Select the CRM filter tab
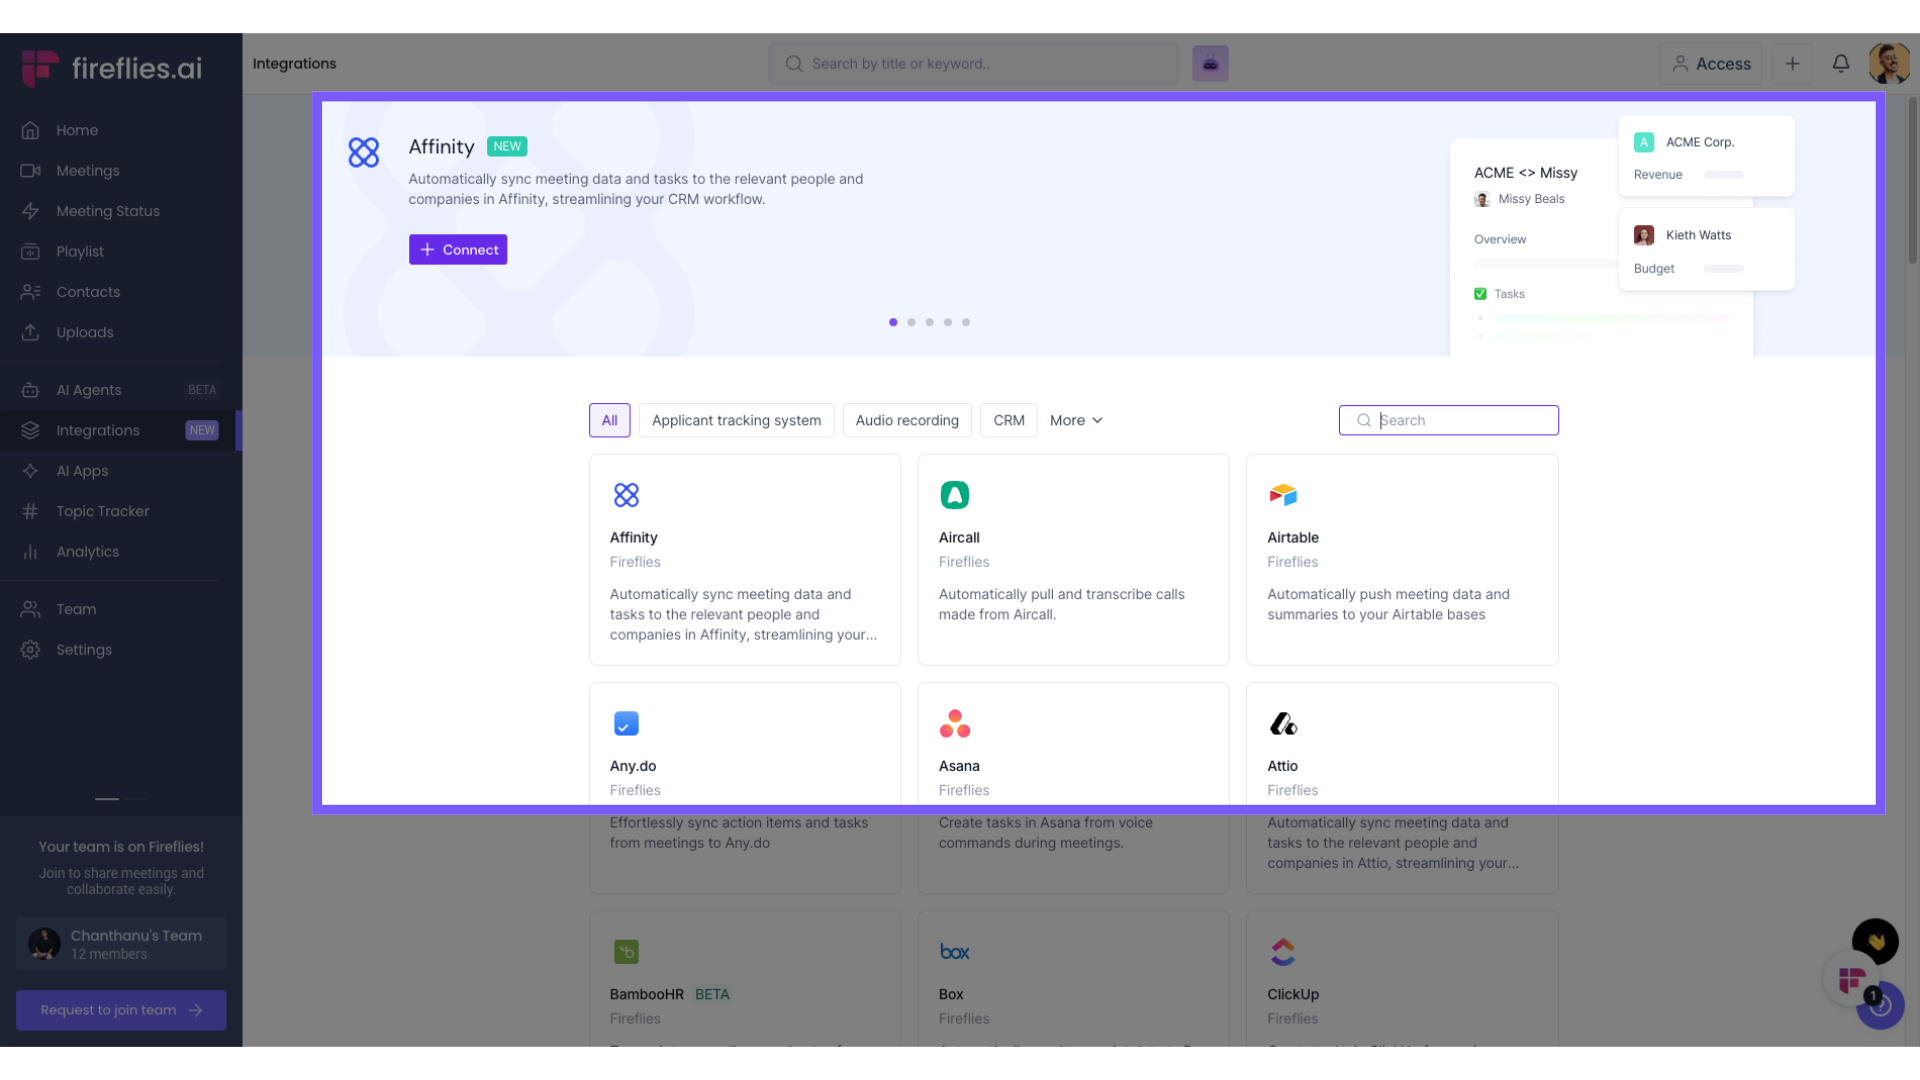The width and height of the screenshot is (1920, 1080). point(1008,420)
